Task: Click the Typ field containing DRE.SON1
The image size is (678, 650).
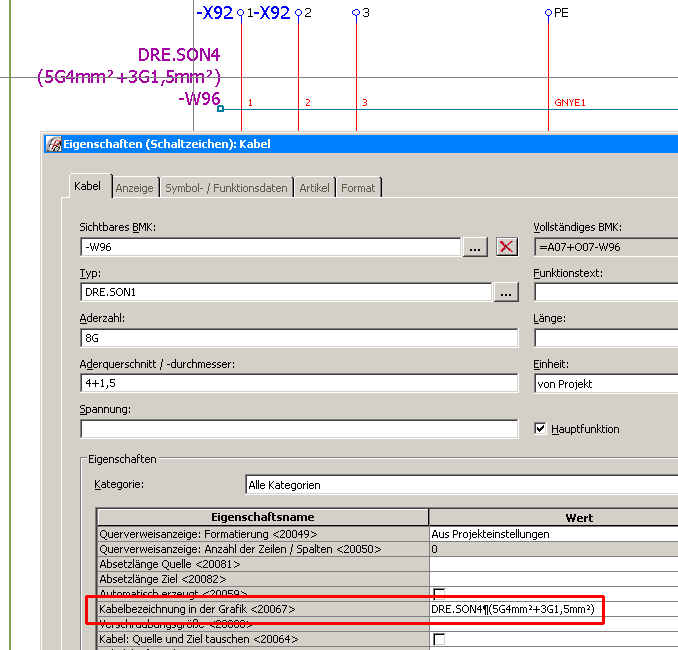Action: tap(286, 292)
